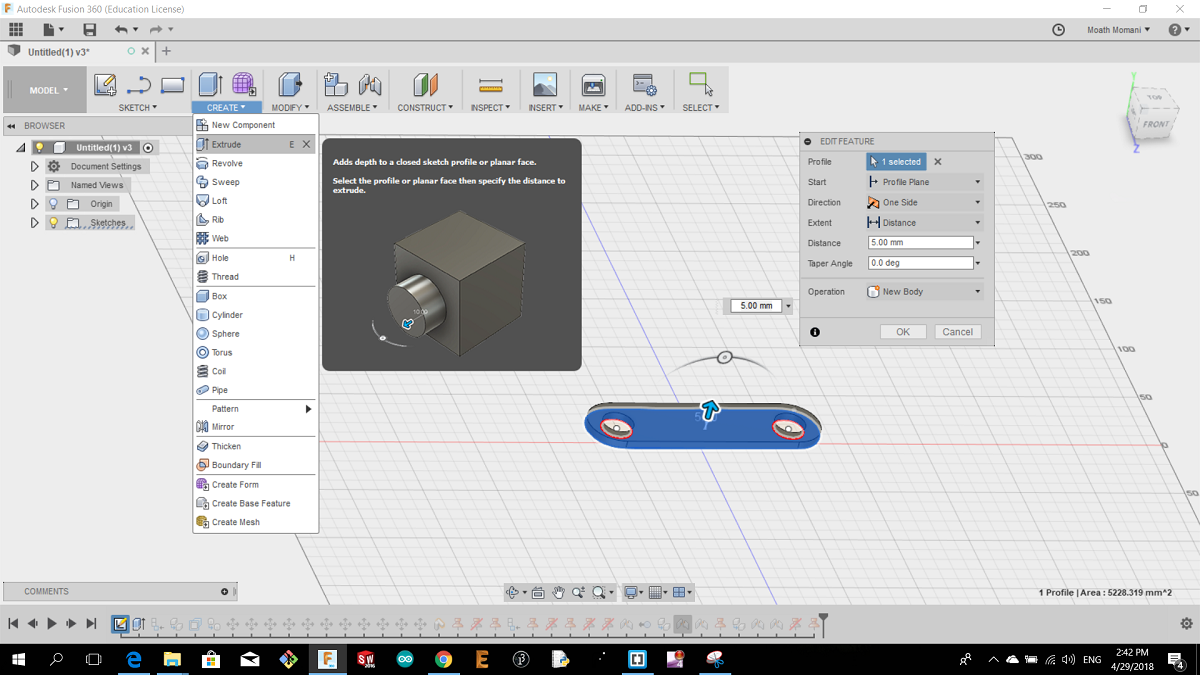Screen dimensions: 1200x675
Task: Open Arduino from the Windows taskbar
Action: pos(404,659)
